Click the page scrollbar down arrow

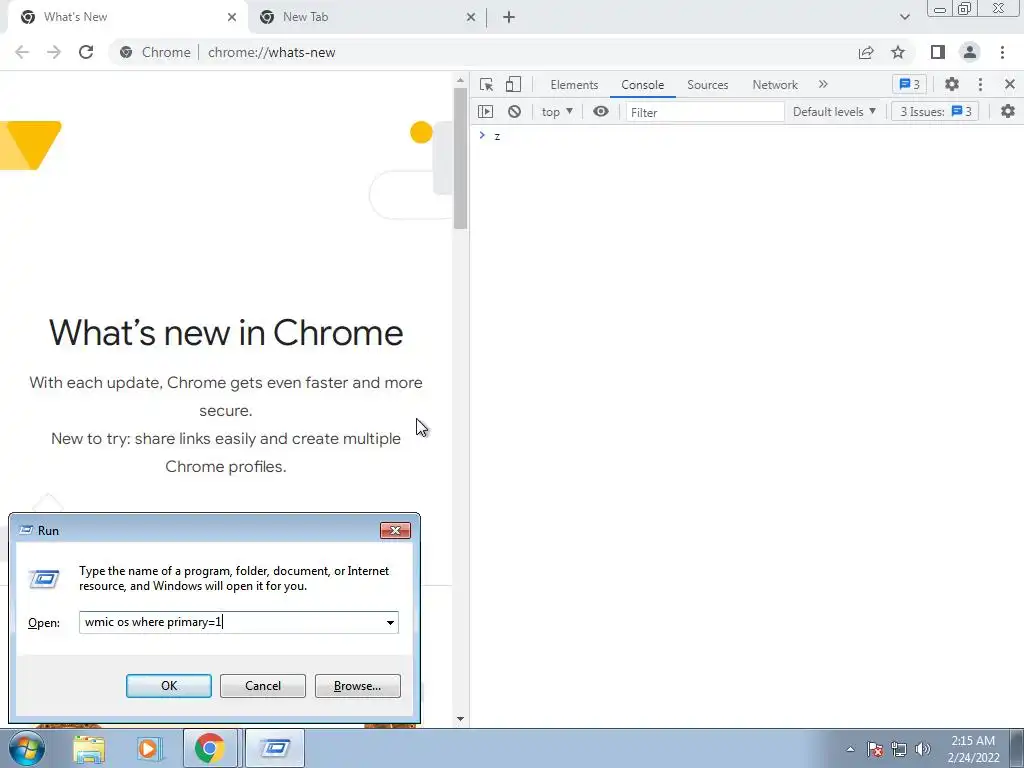pos(460,719)
